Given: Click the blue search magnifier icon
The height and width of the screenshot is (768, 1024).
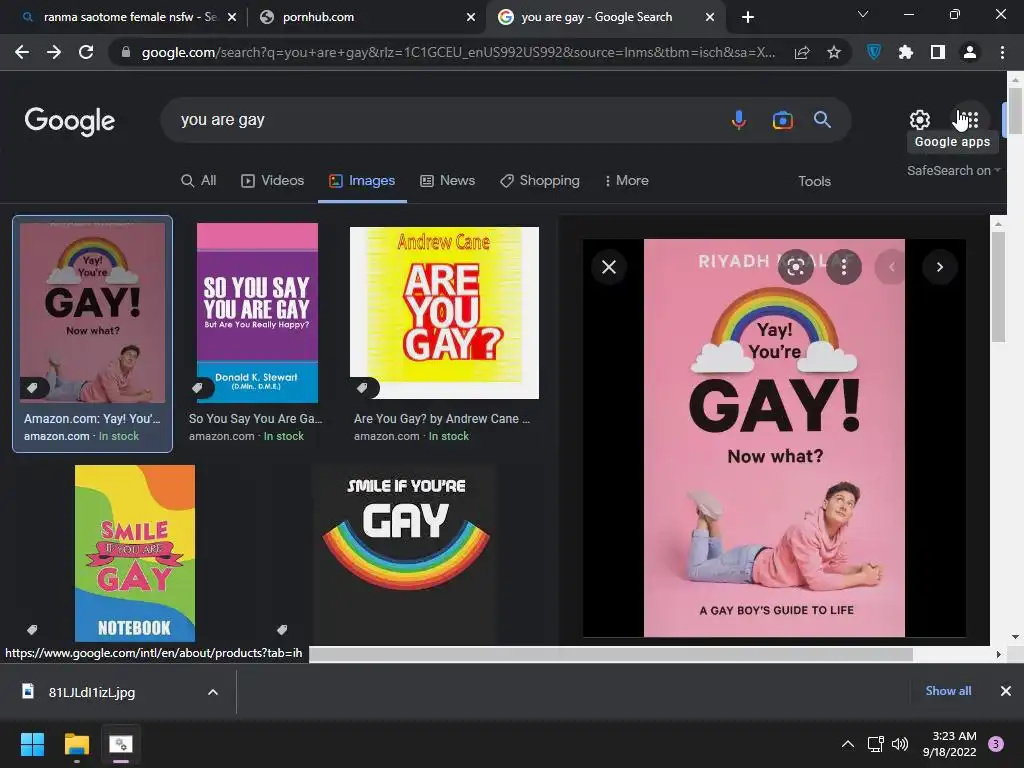Looking at the screenshot, I should 822,120.
